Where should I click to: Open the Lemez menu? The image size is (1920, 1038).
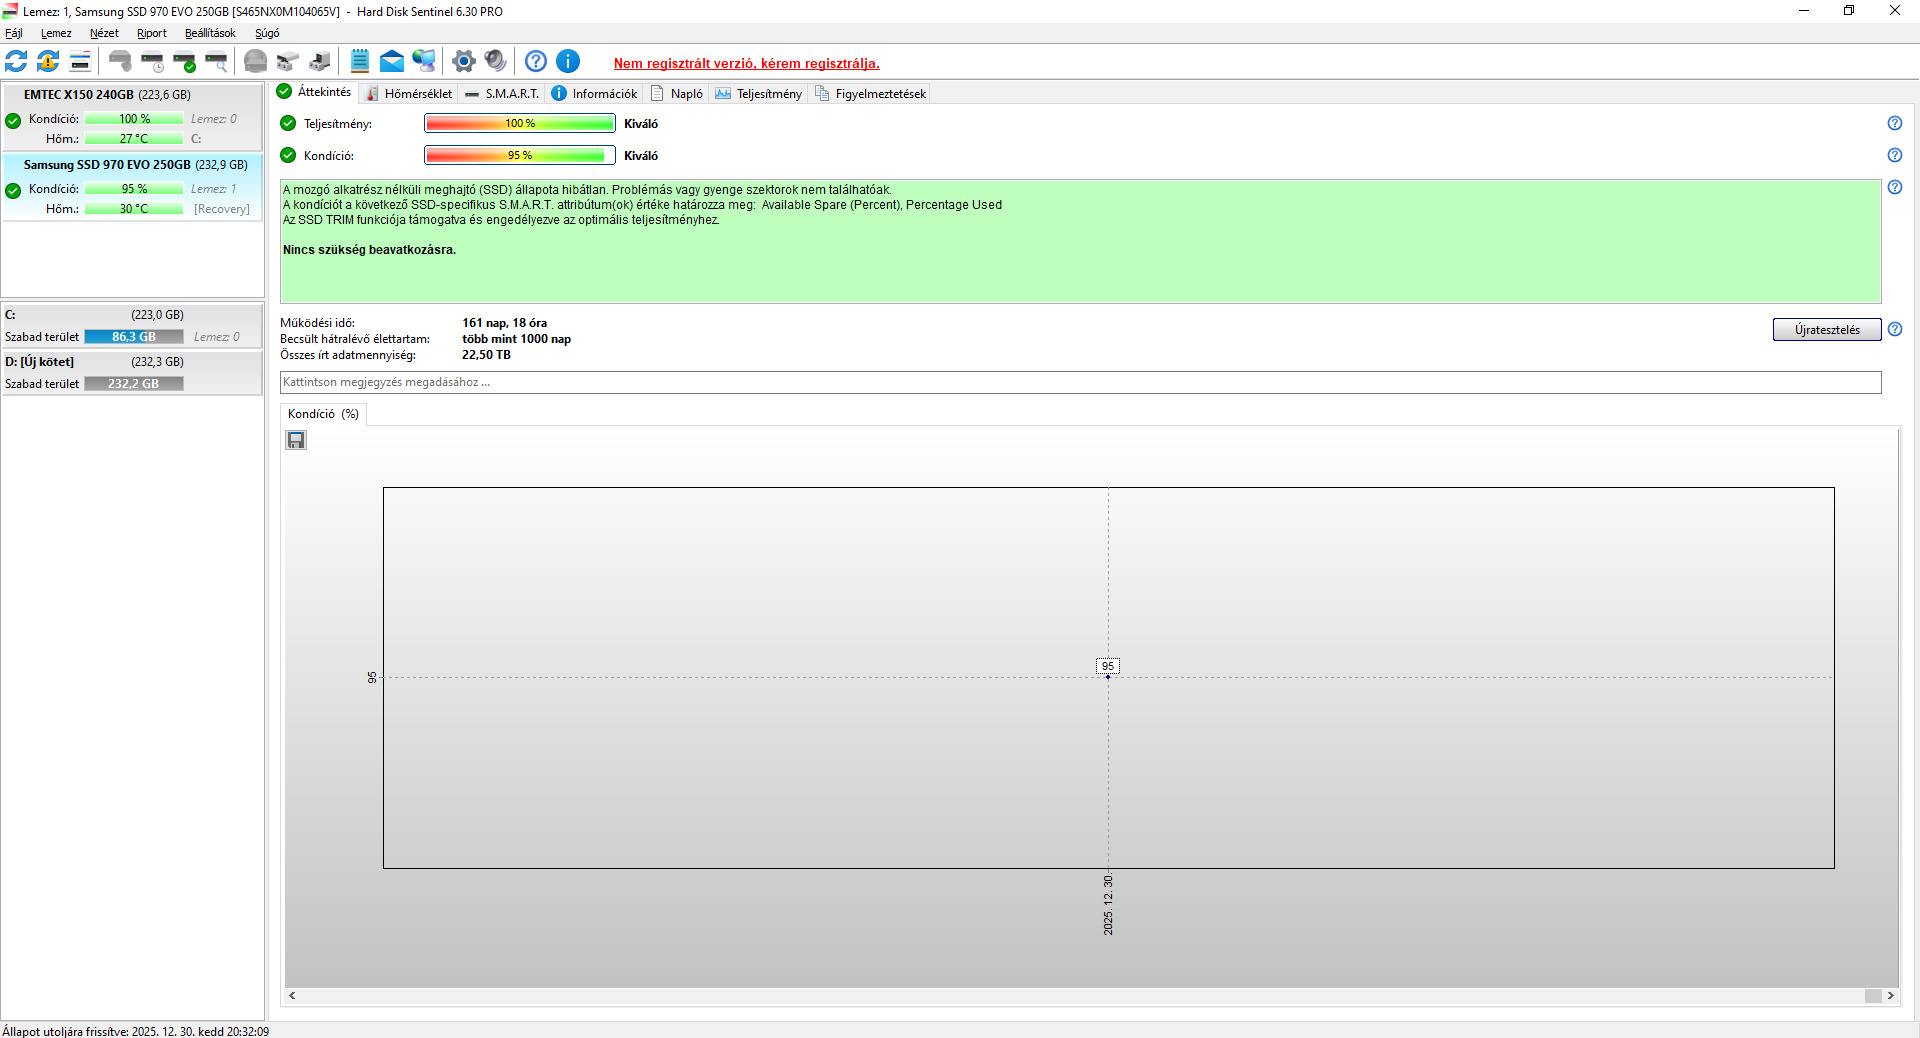pos(56,33)
